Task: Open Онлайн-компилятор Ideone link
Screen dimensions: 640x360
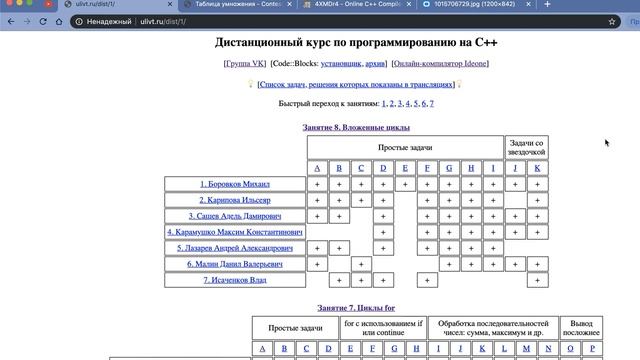Action: pos(440,64)
